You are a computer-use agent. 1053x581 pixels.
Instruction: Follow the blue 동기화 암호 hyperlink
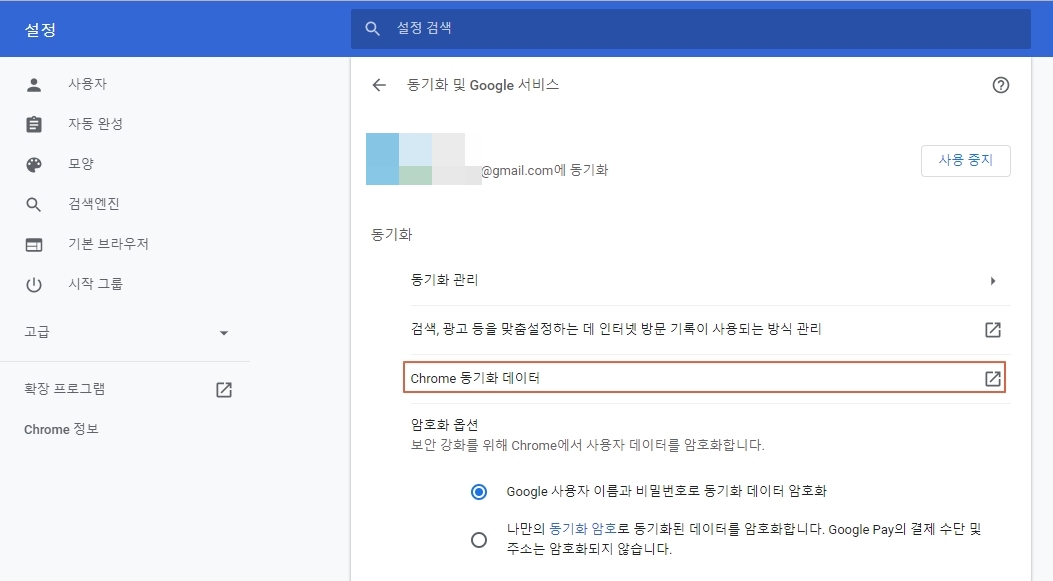click(583, 529)
